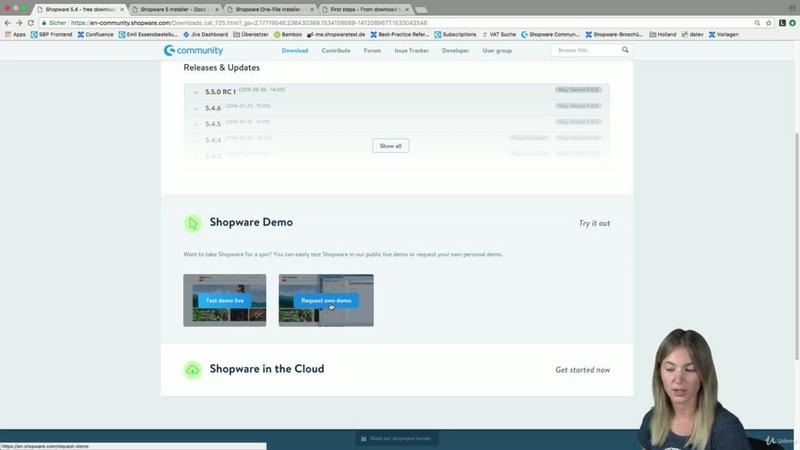This screenshot has height=450, width=800.
Task: Click the Shopware community logo
Action: [193, 50]
